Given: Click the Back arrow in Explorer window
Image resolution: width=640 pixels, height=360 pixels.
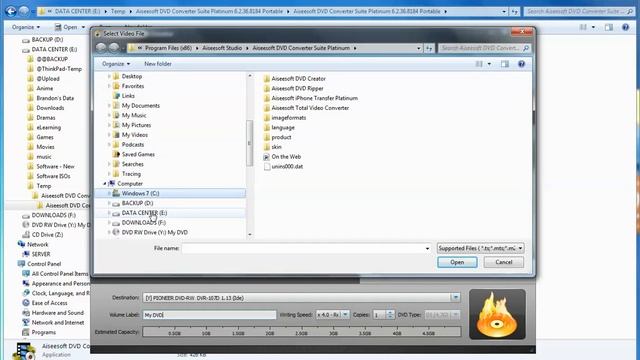Looking at the screenshot, I should click(11, 11).
